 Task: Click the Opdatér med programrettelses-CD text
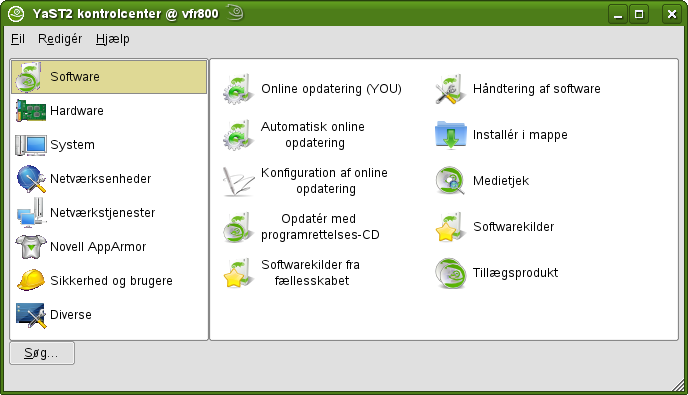[x=320, y=227]
